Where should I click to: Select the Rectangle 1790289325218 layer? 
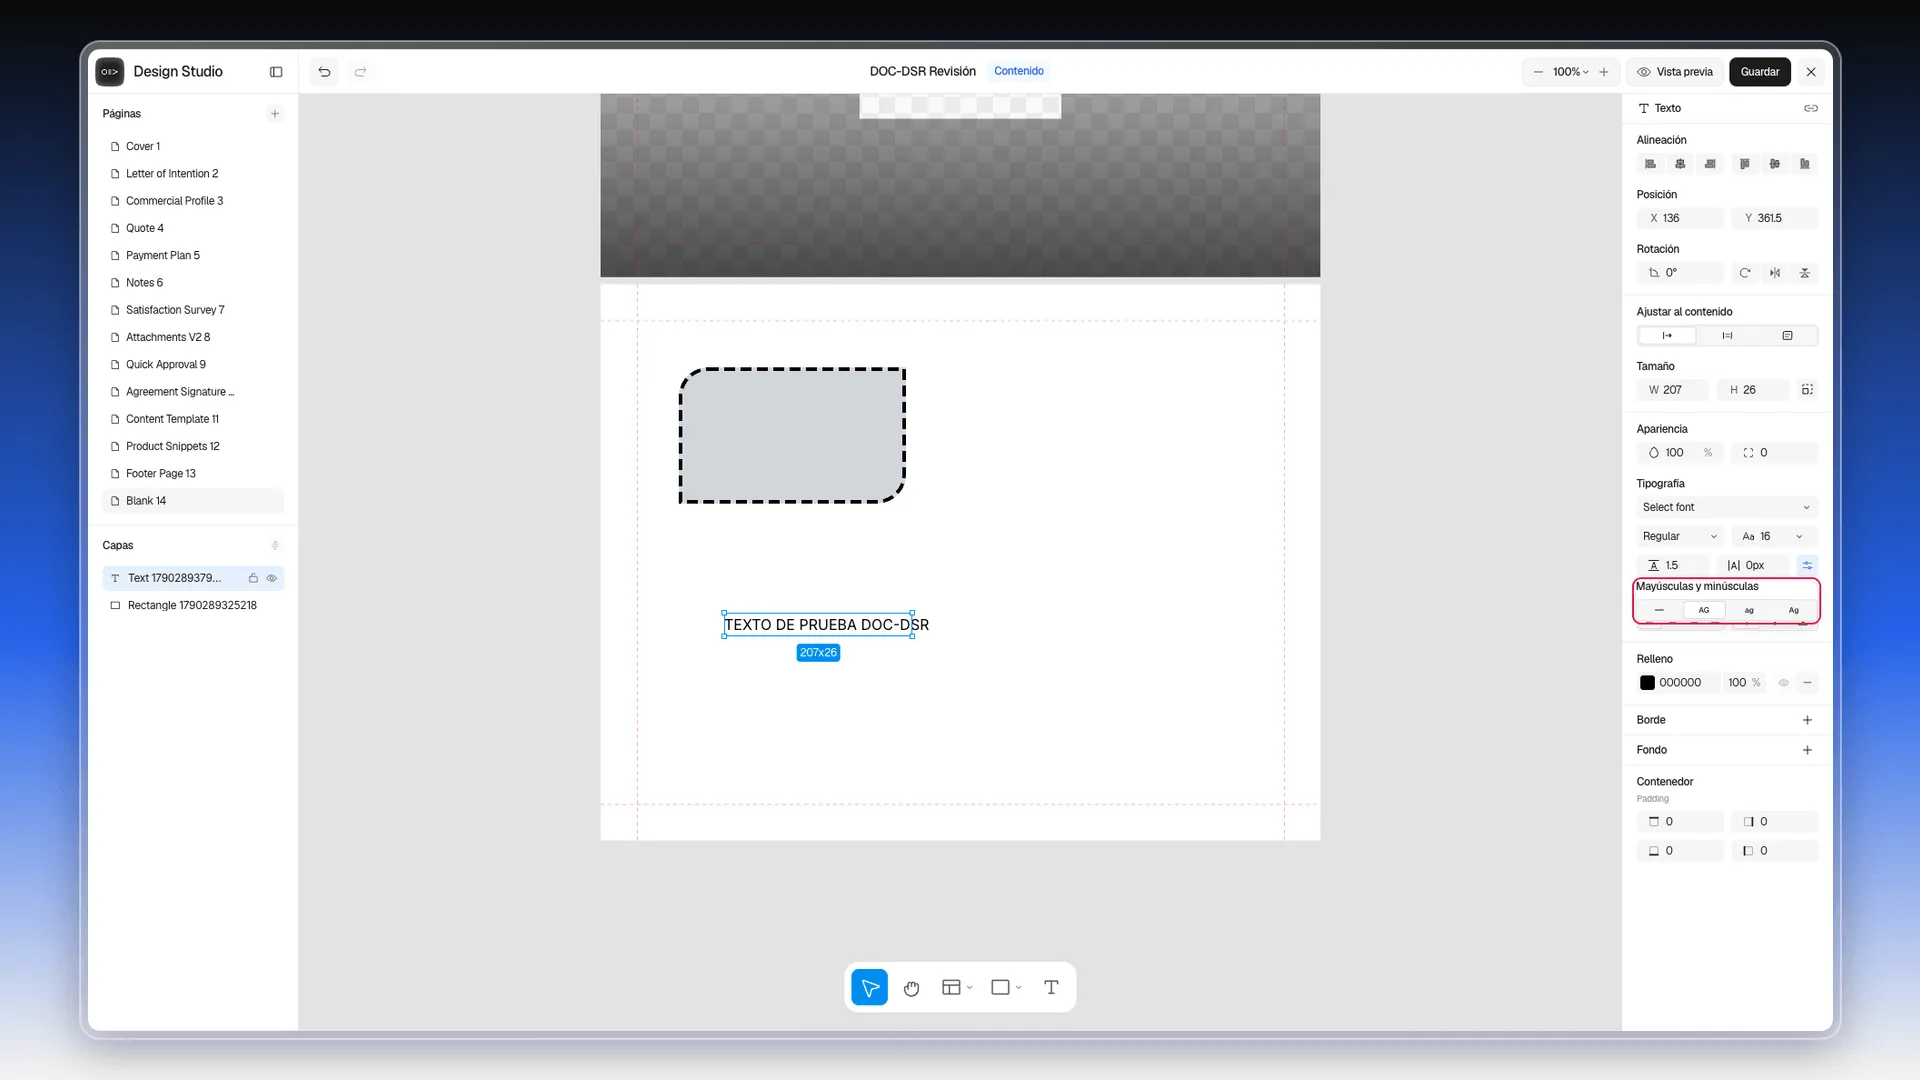[x=193, y=606]
